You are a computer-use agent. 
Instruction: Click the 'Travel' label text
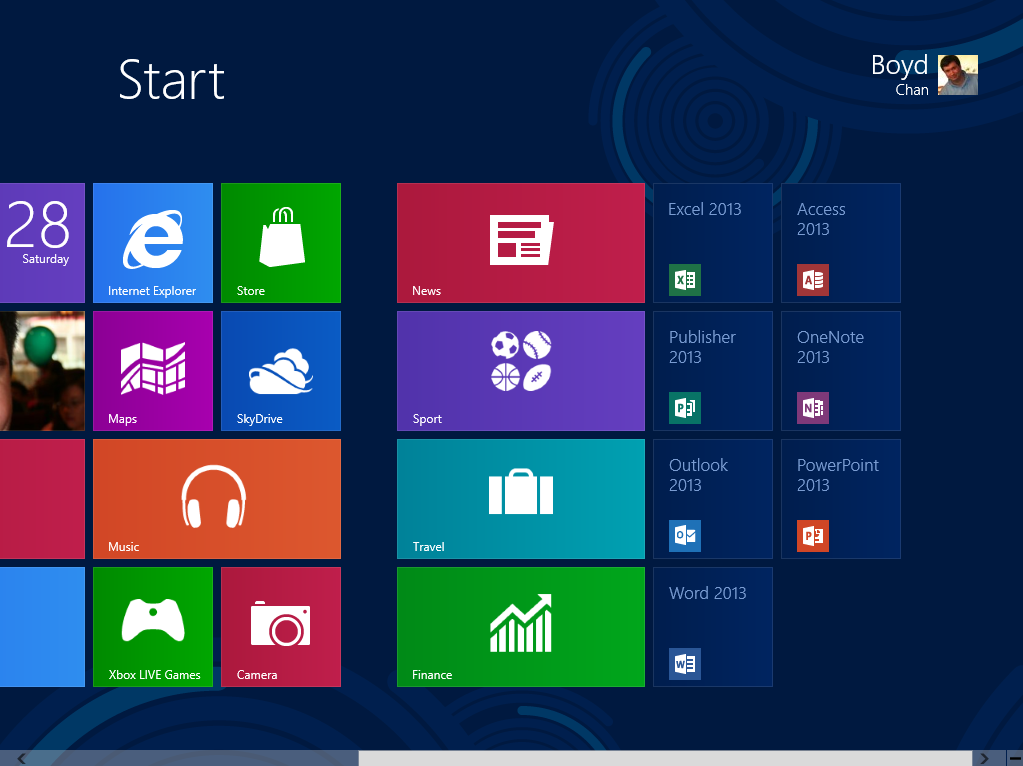click(428, 547)
